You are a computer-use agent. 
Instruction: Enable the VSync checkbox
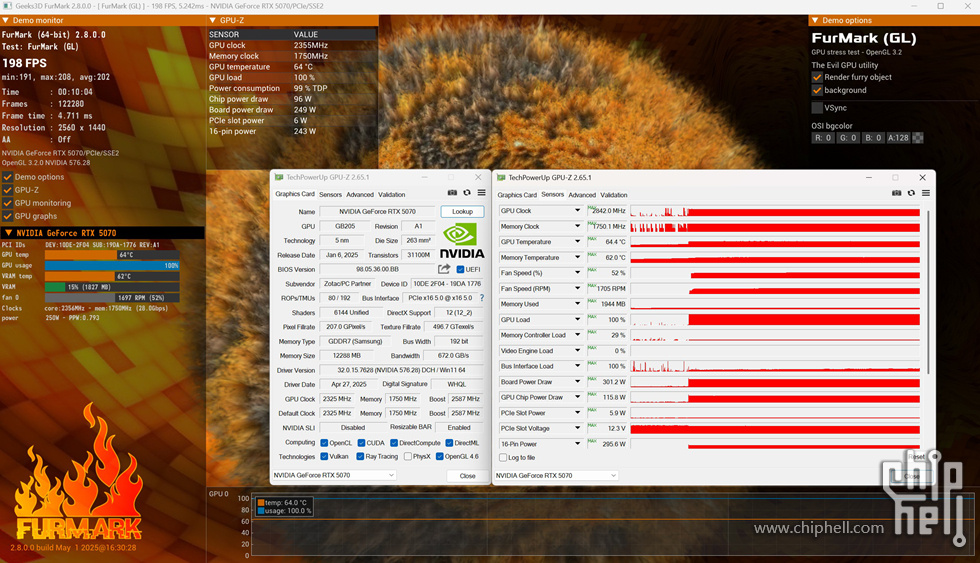pos(817,107)
